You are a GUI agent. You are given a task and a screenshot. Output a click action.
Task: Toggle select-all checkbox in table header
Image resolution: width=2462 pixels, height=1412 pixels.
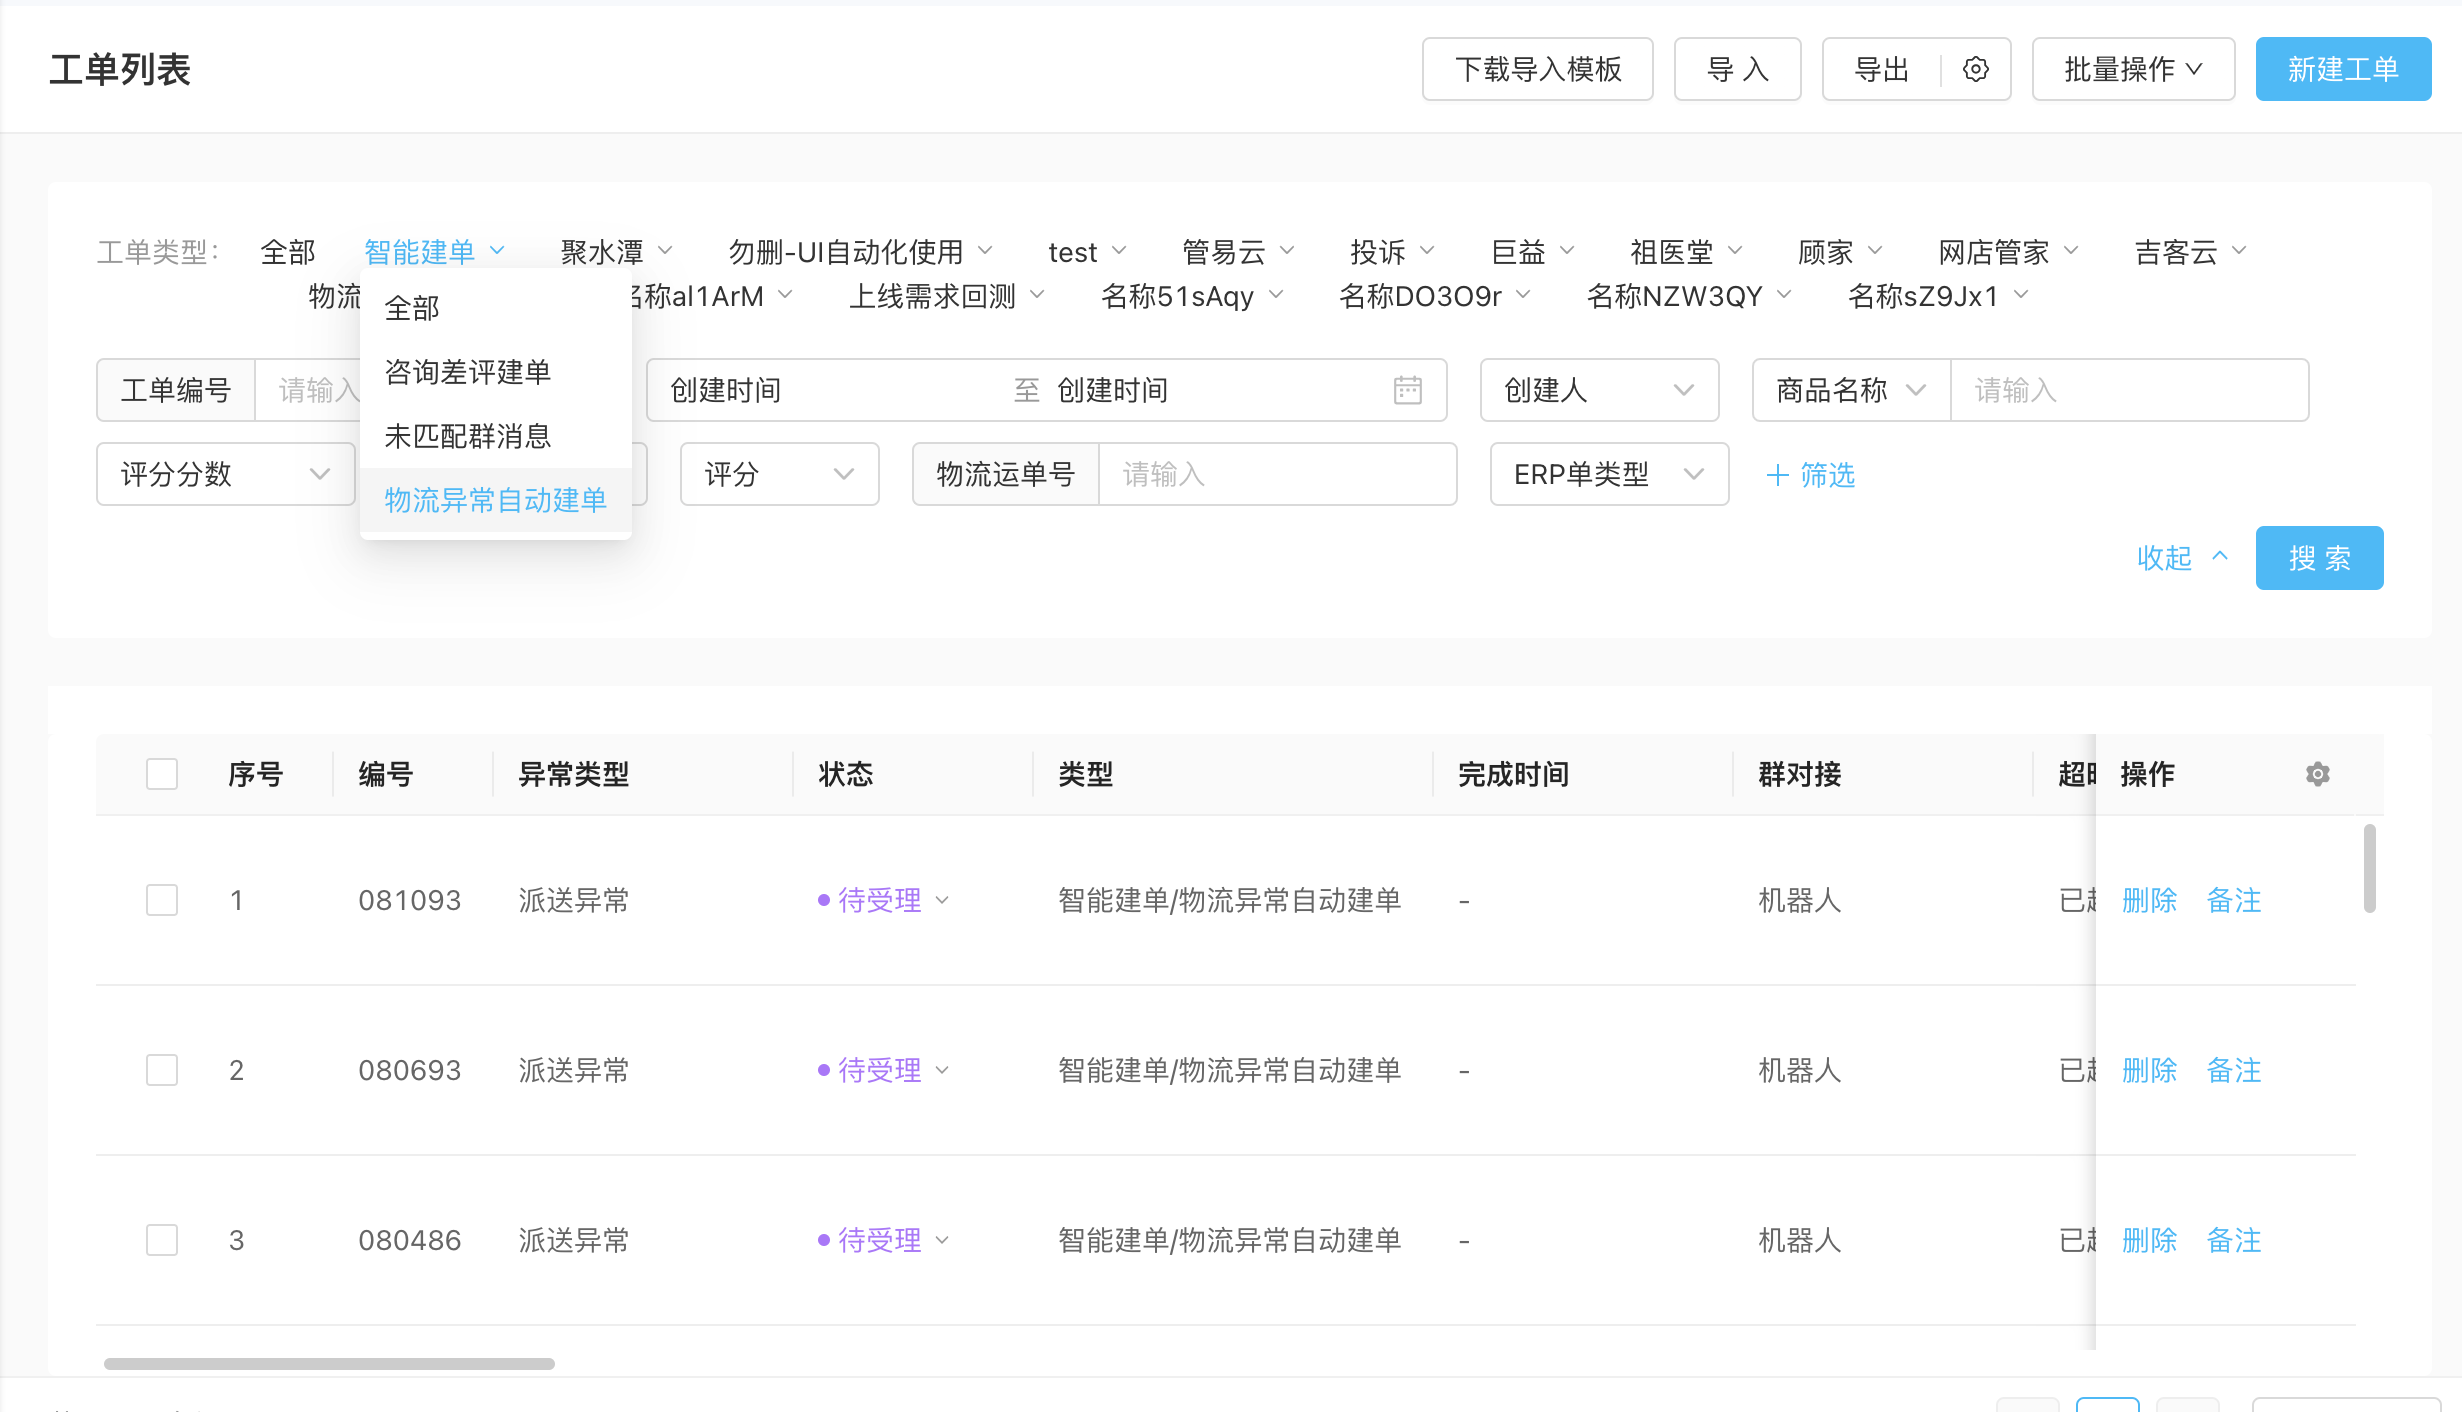(162, 774)
